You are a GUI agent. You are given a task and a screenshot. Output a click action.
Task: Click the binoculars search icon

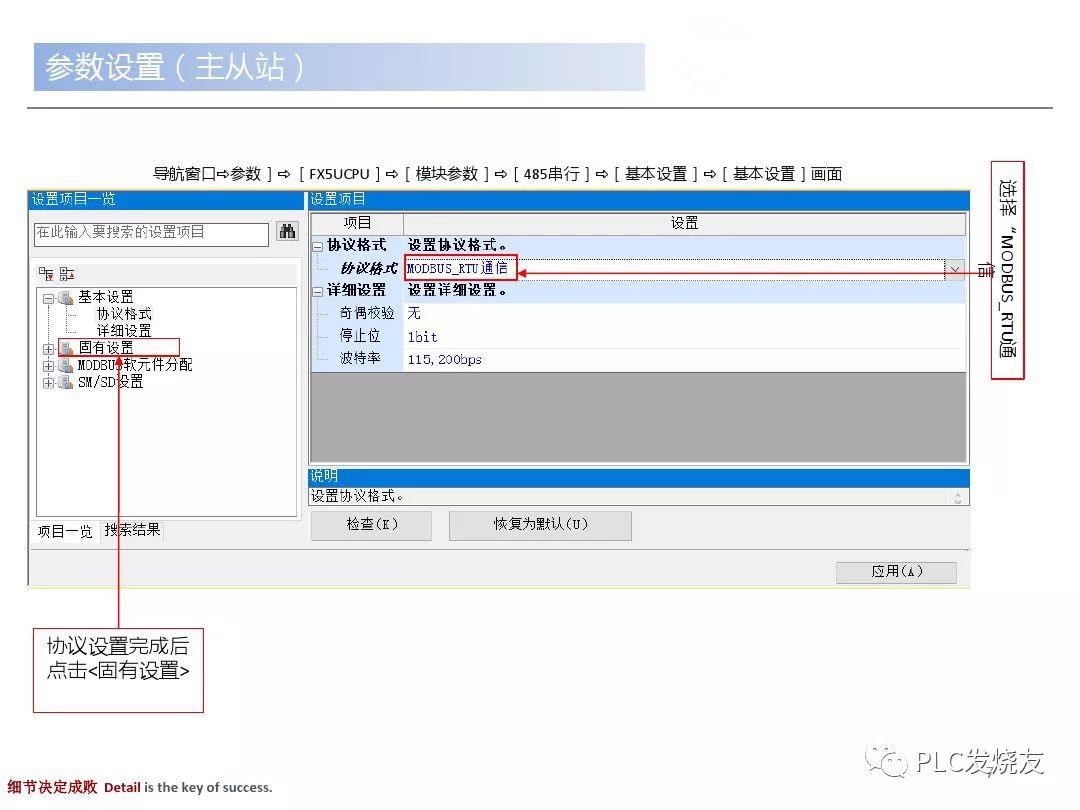[287, 231]
